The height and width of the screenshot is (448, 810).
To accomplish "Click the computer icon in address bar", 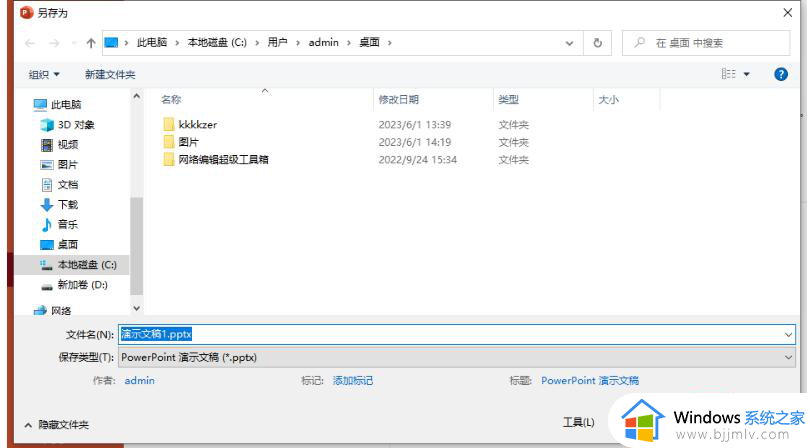I will [111, 43].
